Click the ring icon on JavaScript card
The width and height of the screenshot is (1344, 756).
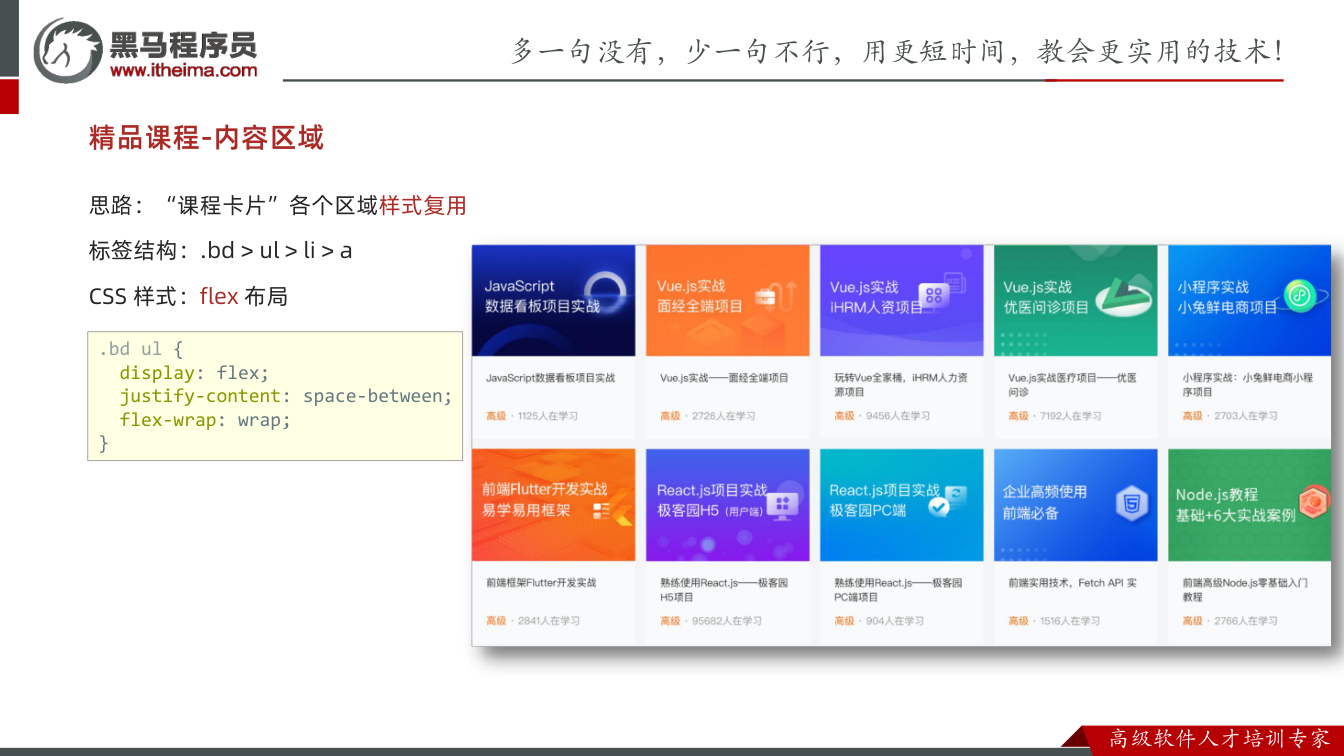(x=603, y=291)
